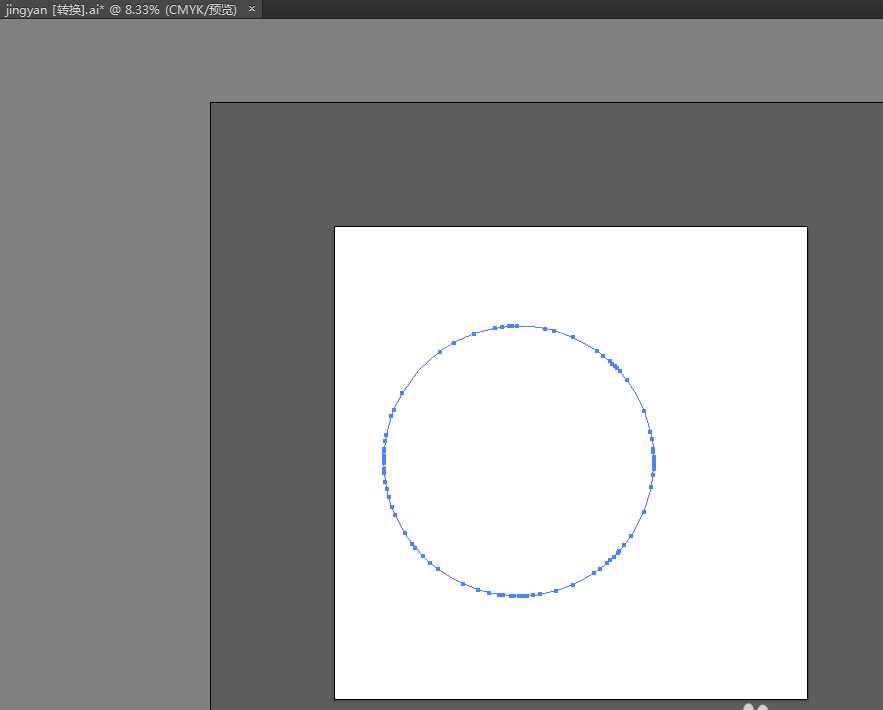Switch to the jingyan [转换].ai document tab
The image size is (883, 710).
[x=120, y=9]
